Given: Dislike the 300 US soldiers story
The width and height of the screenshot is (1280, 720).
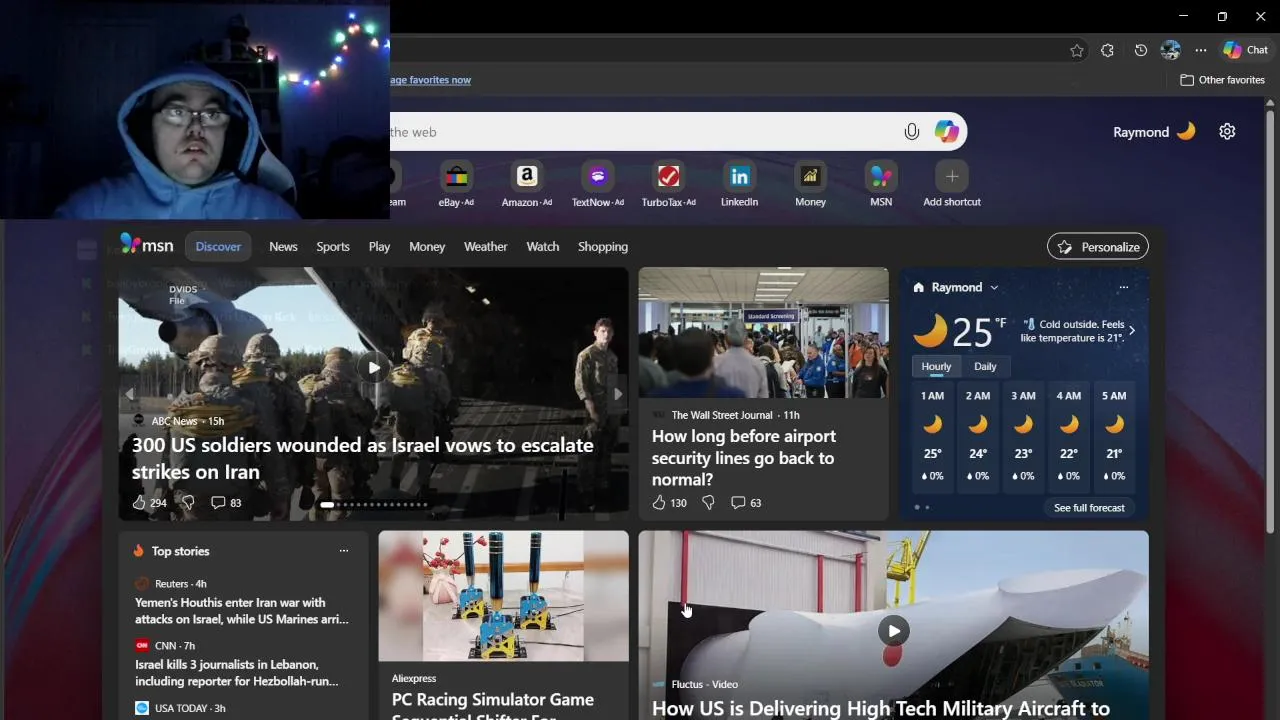Looking at the screenshot, I should [x=188, y=502].
